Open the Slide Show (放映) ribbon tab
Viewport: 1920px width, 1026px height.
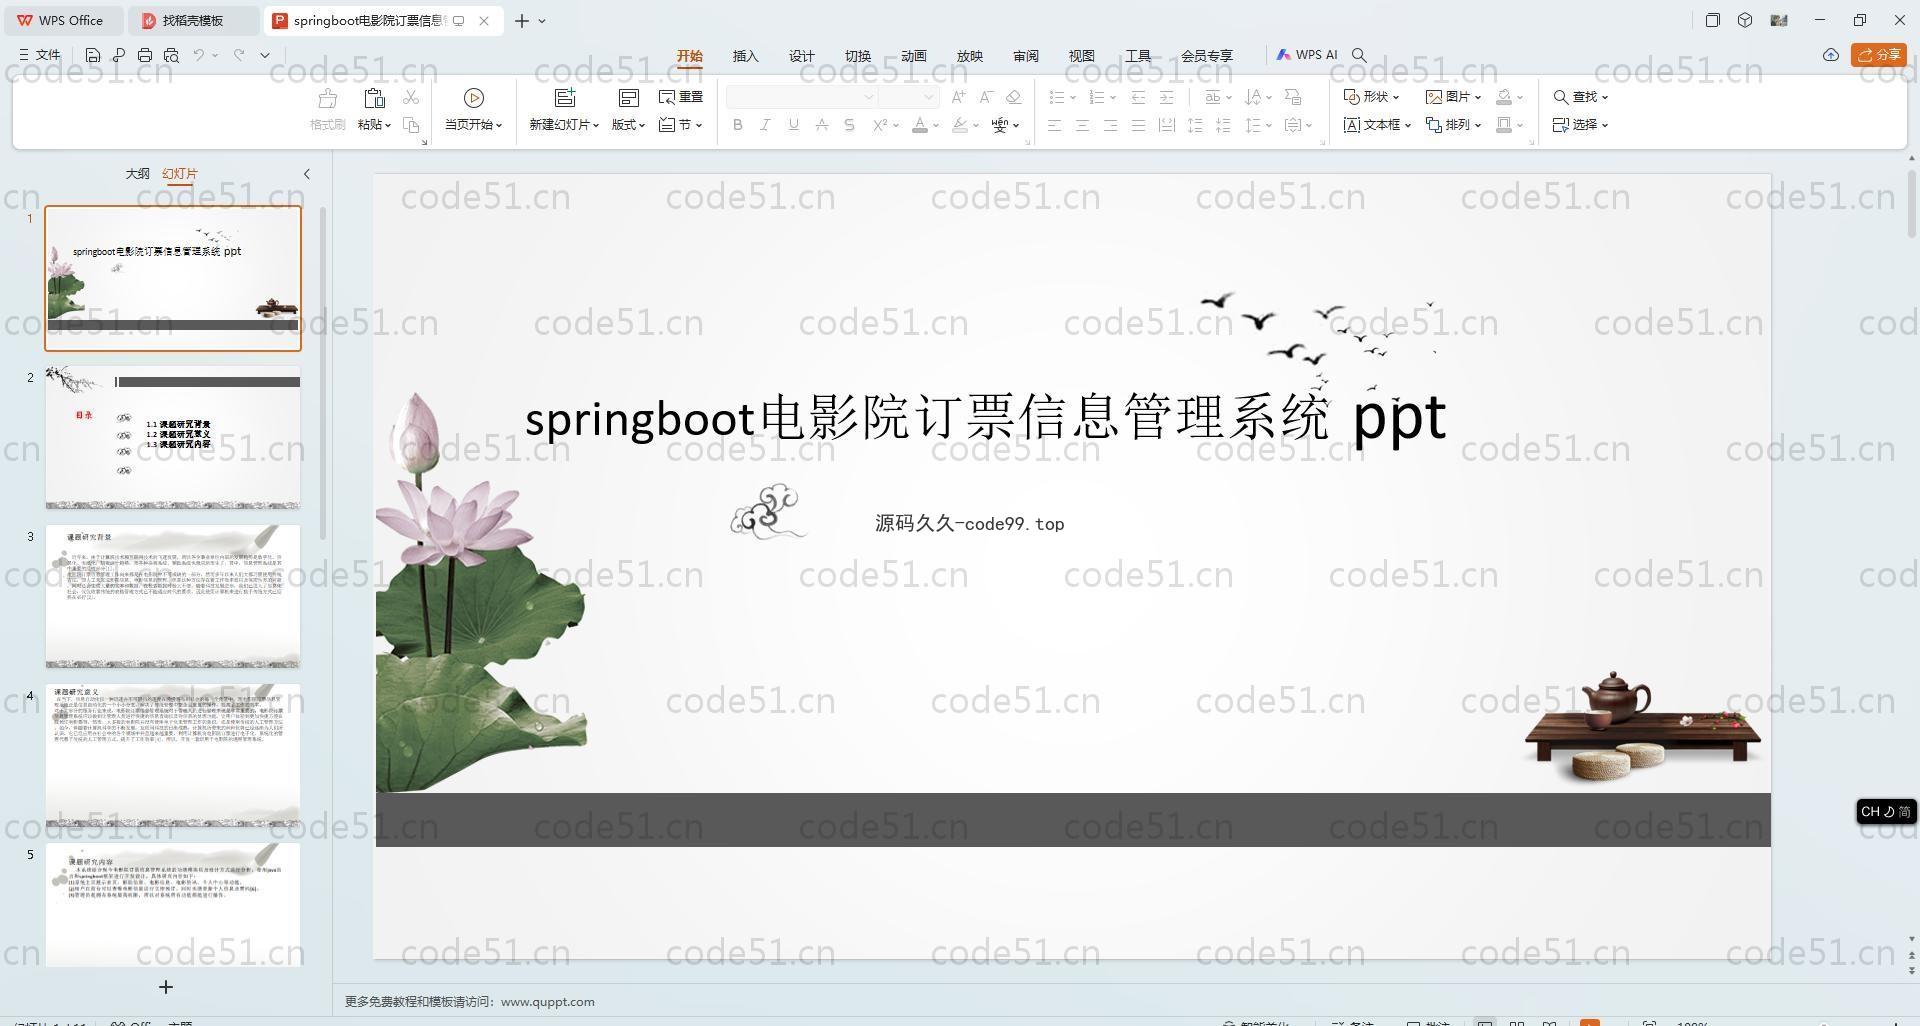(970, 56)
